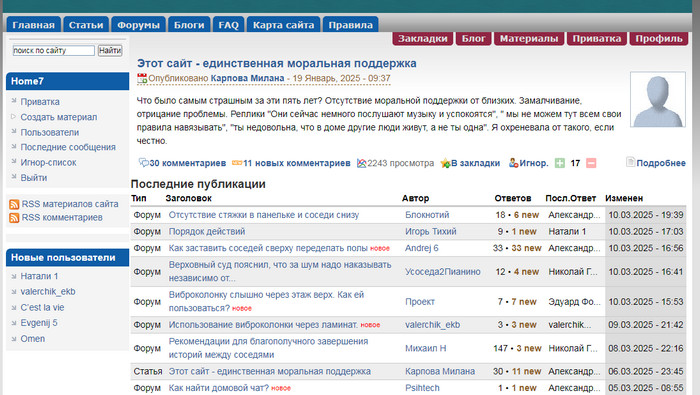Click the RSS icon for site materials

(x=14, y=204)
